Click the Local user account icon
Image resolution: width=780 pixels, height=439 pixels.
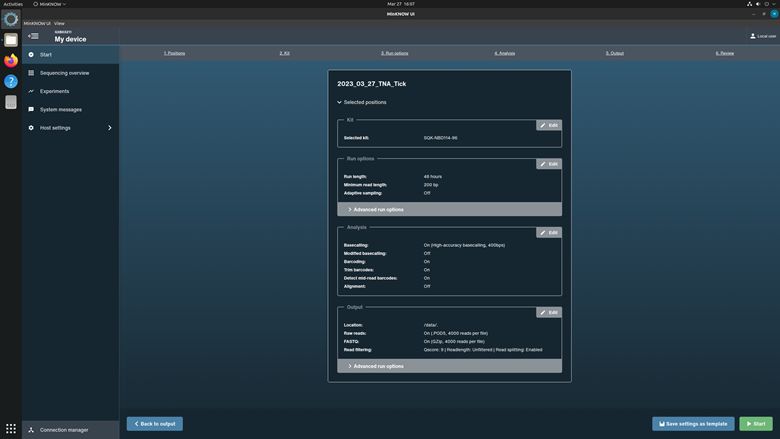coord(754,36)
